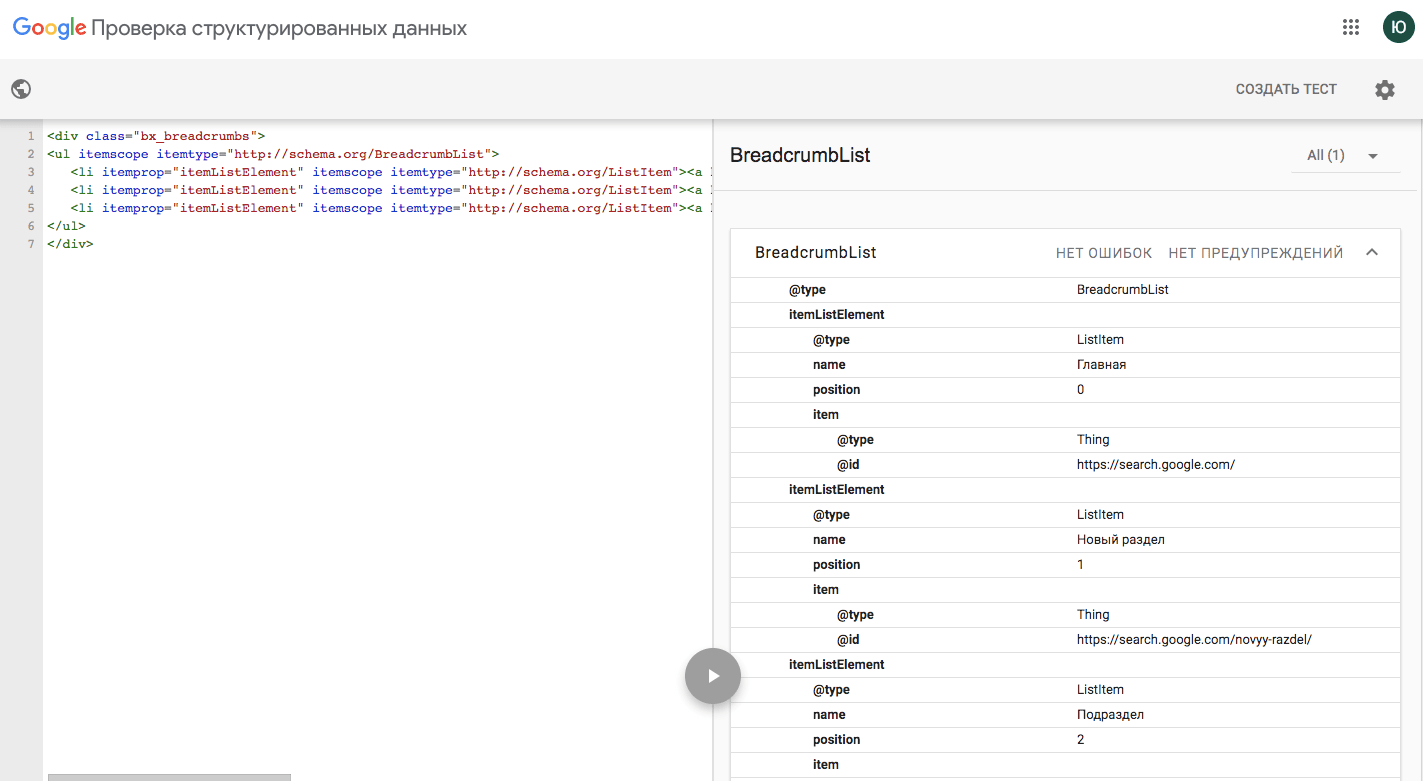Open the Google apps grid menu

pyautogui.click(x=1351, y=28)
